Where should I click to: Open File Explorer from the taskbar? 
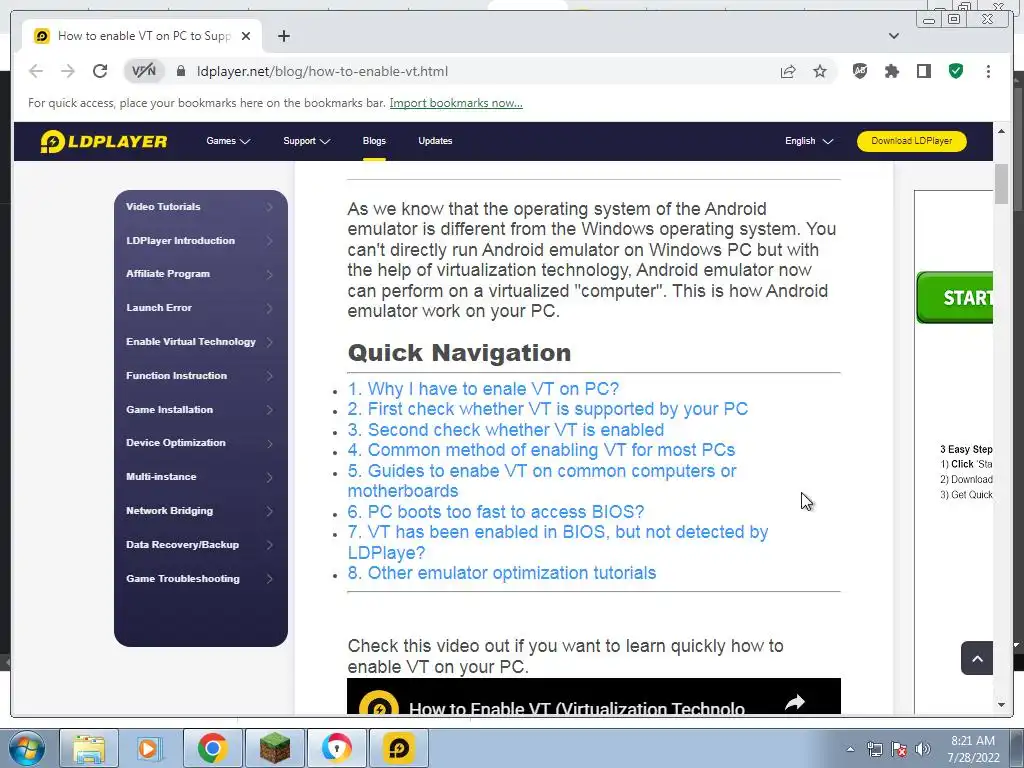(x=89, y=748)
